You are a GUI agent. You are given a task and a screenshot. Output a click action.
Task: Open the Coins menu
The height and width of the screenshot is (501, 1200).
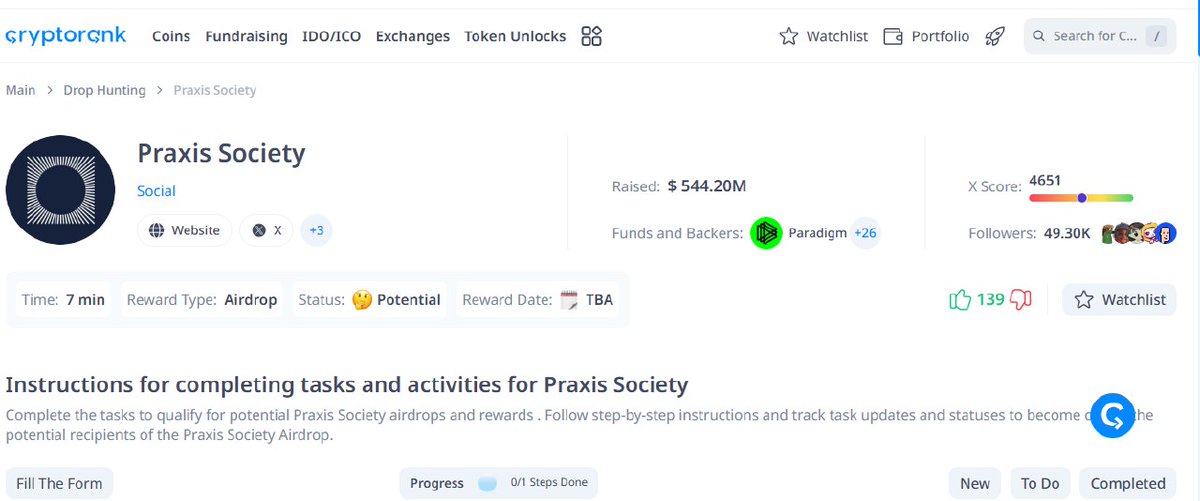(x=171, y=36)
